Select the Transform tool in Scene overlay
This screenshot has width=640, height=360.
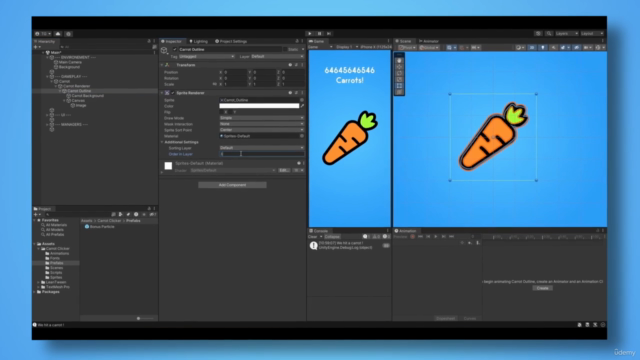[x=399, y=92]
